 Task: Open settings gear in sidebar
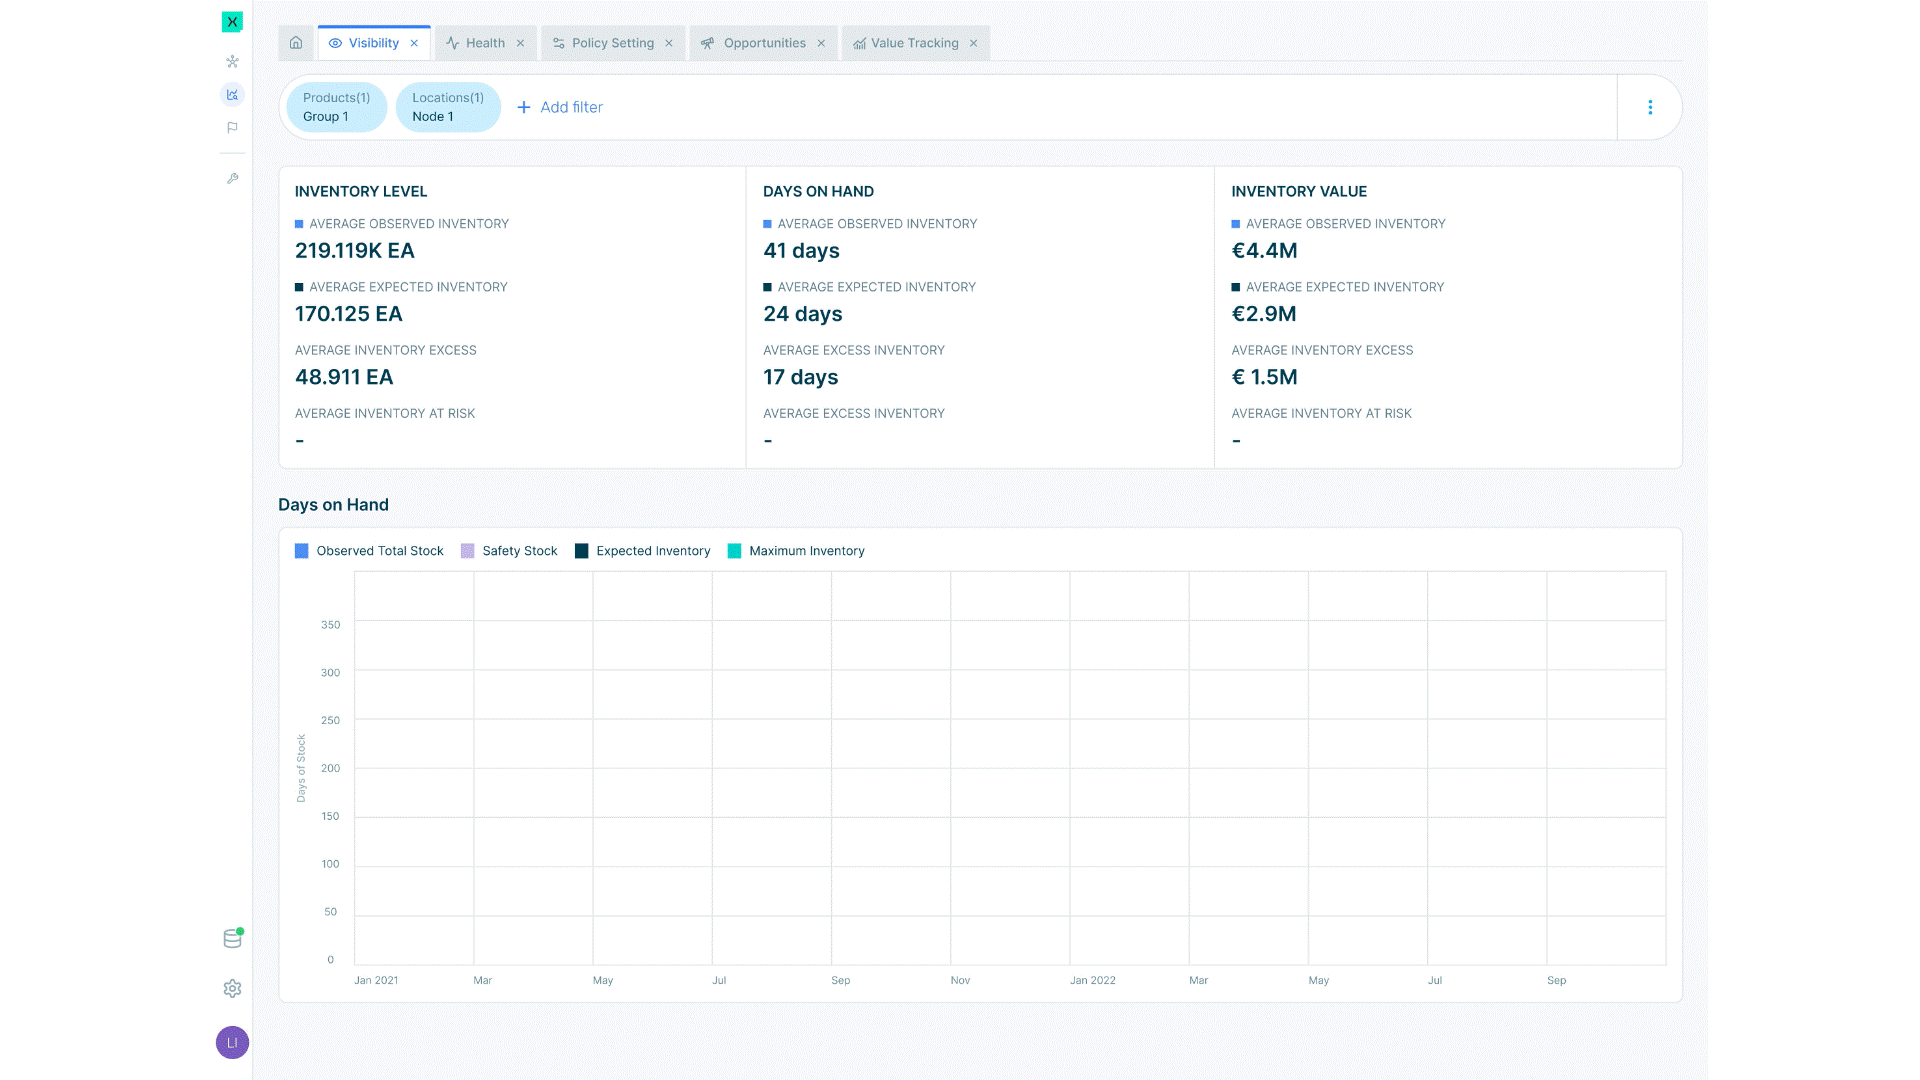pyautogui.click(x=232, y=988)
